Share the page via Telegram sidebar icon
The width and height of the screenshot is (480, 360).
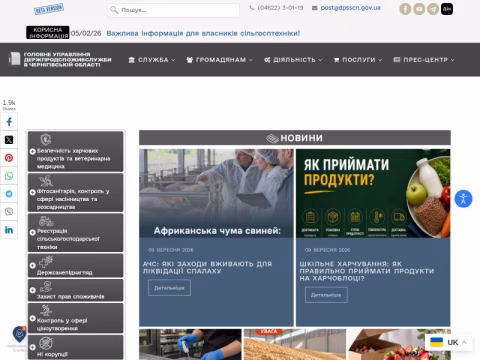click(9, 194)
